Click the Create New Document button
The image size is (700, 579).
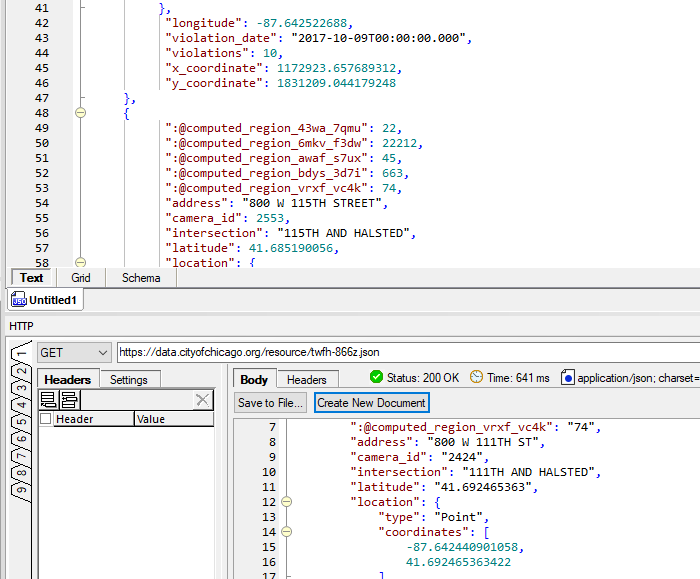[372, 403]
